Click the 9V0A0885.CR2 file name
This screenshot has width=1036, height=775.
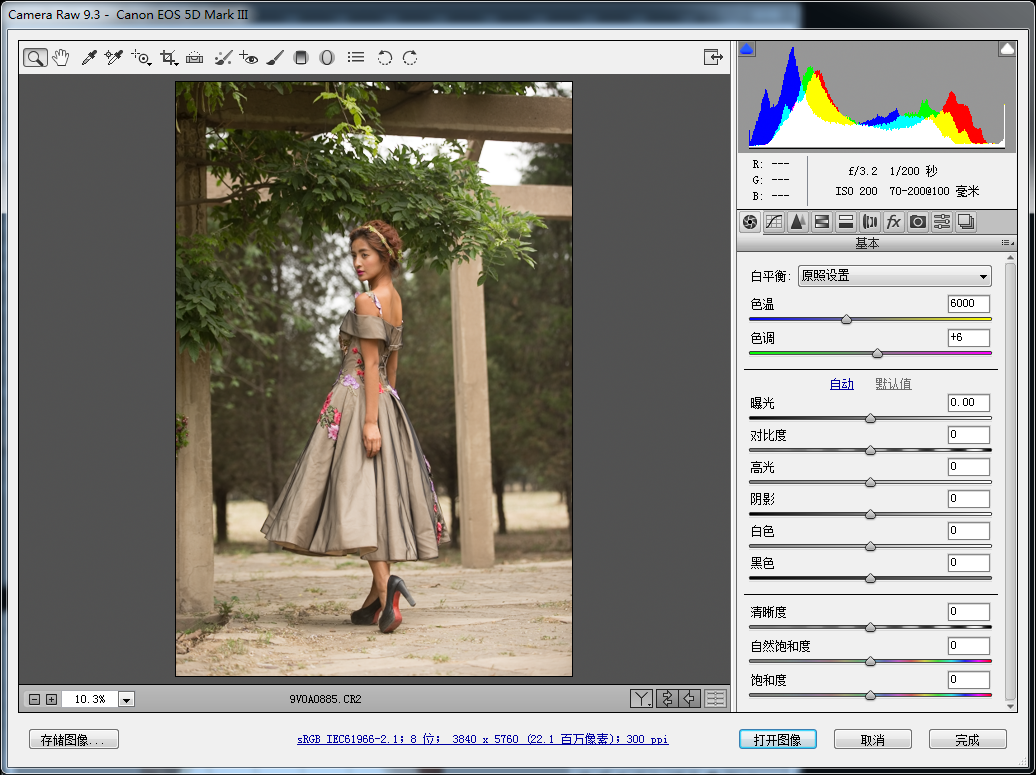tap(325, 699)
